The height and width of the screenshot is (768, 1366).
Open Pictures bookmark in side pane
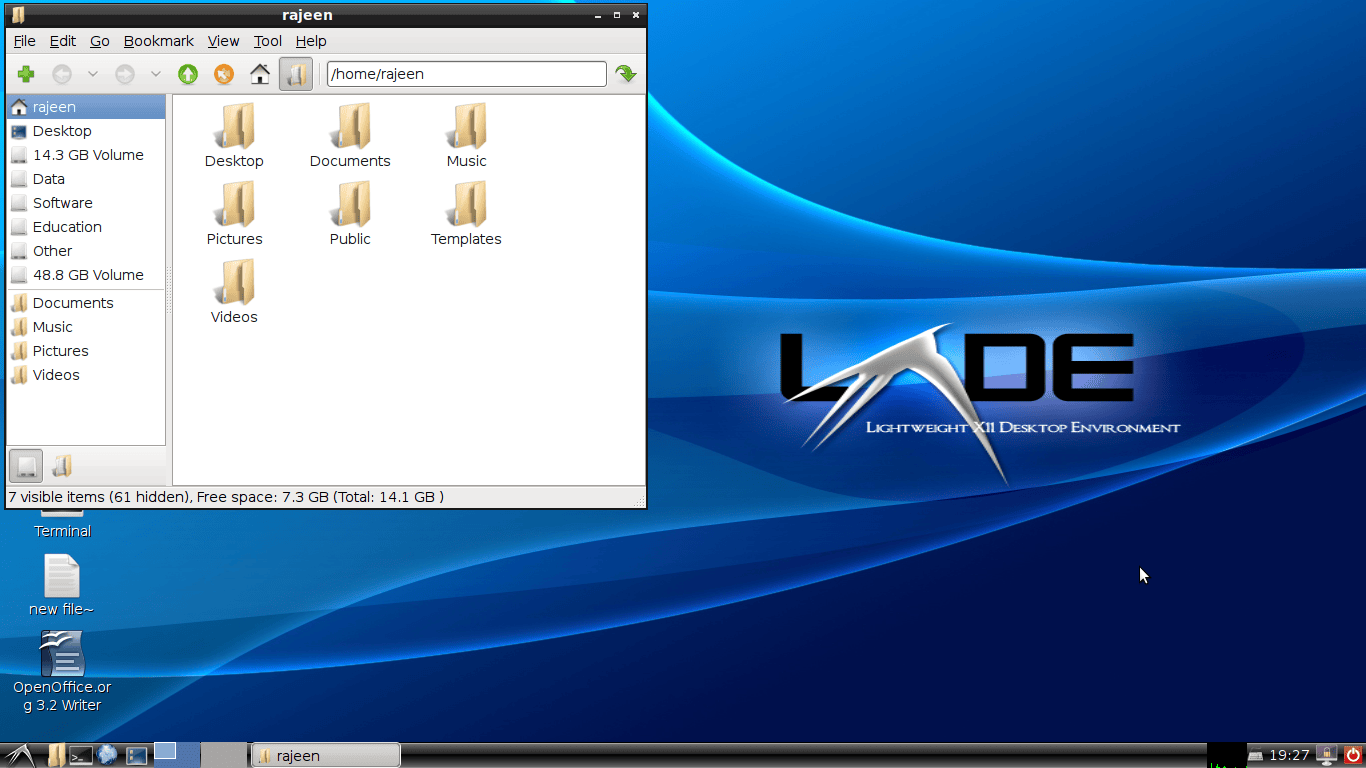click(x=86, y=351)
